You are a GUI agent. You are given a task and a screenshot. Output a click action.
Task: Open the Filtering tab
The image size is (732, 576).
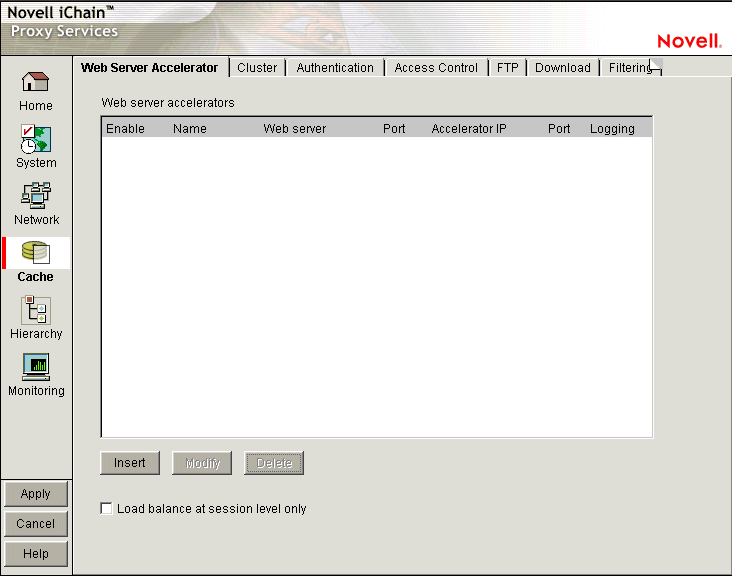[629, 68]
